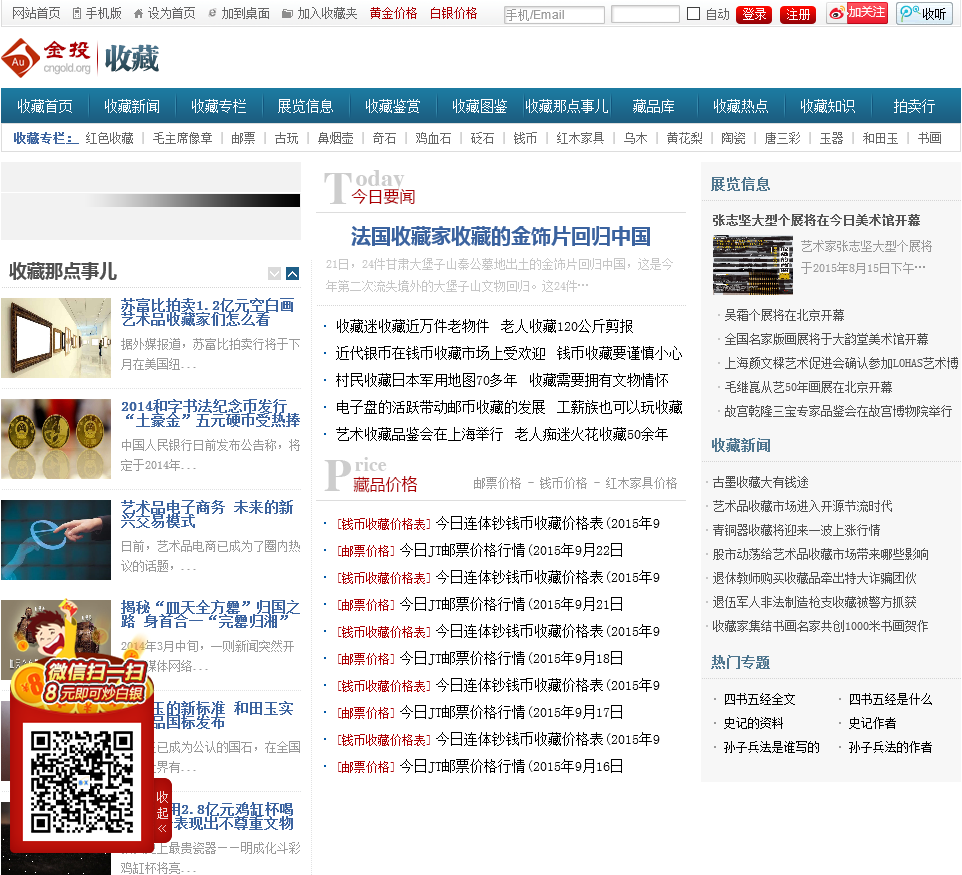Go to 收藏首页 in main navigation
The height and width of the screenshot is (875, 962).
[45, 106]
